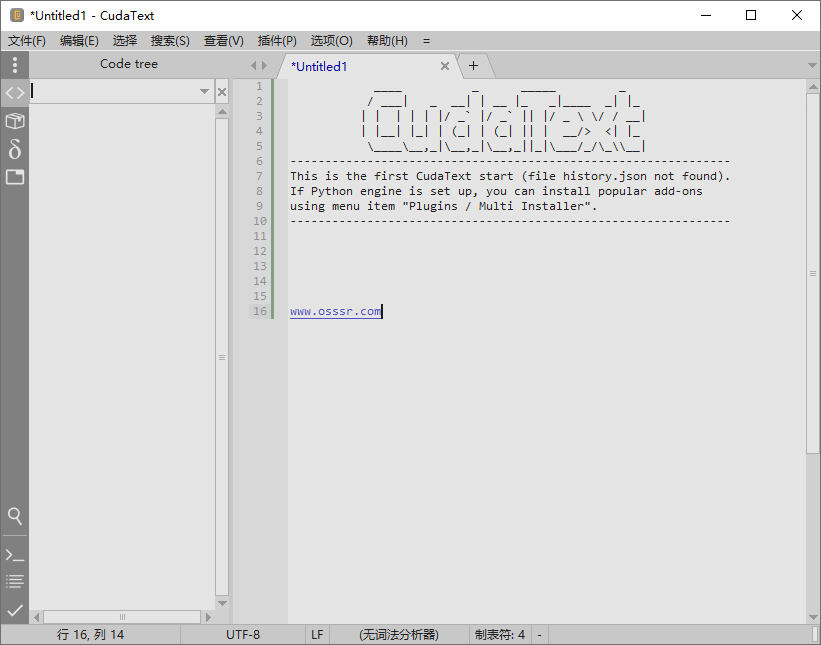Show the Output list panel icon
Viewport: 821px width, 645px height.
(14, 581)
